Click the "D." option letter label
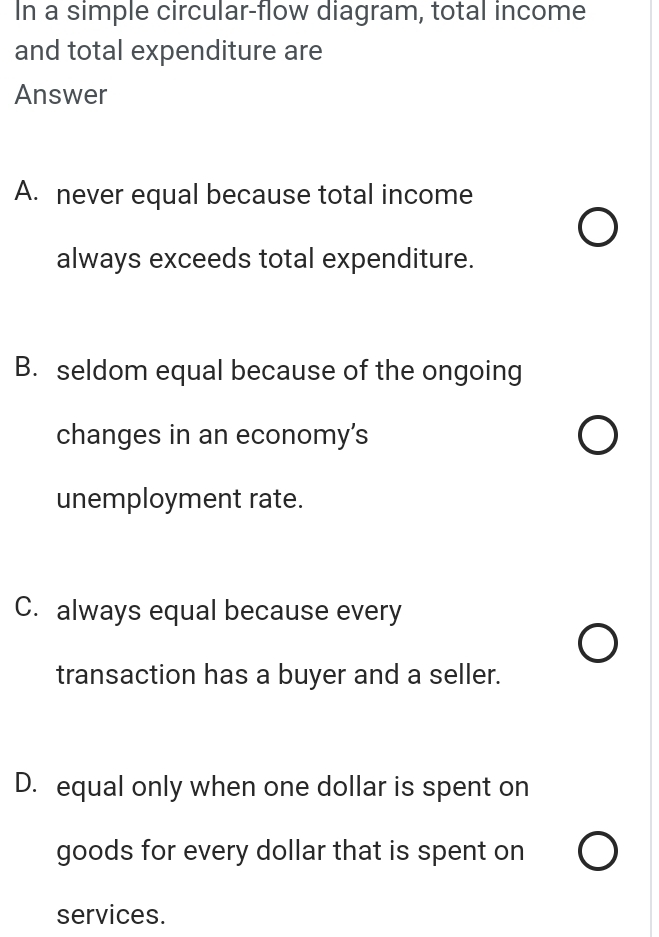This screenshot has height=937, width=659. pyautogui.click(x=28, y=784)
